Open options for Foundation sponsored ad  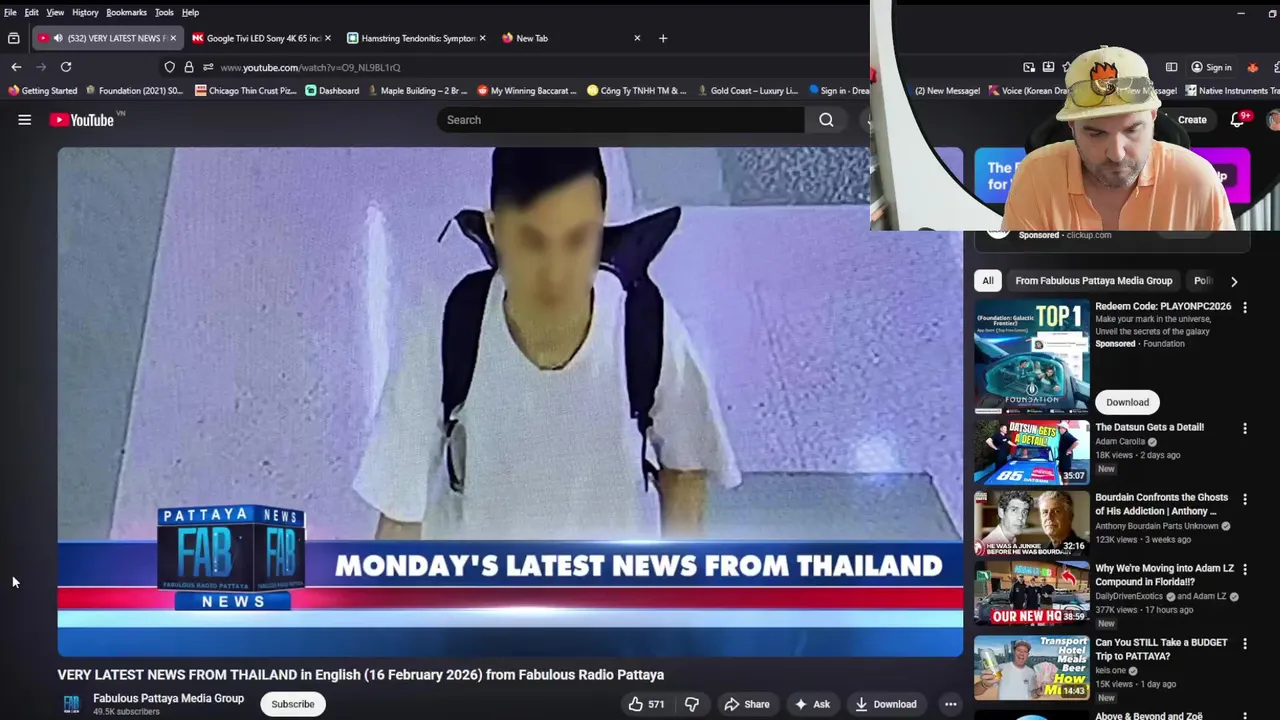coord(1245,308)
